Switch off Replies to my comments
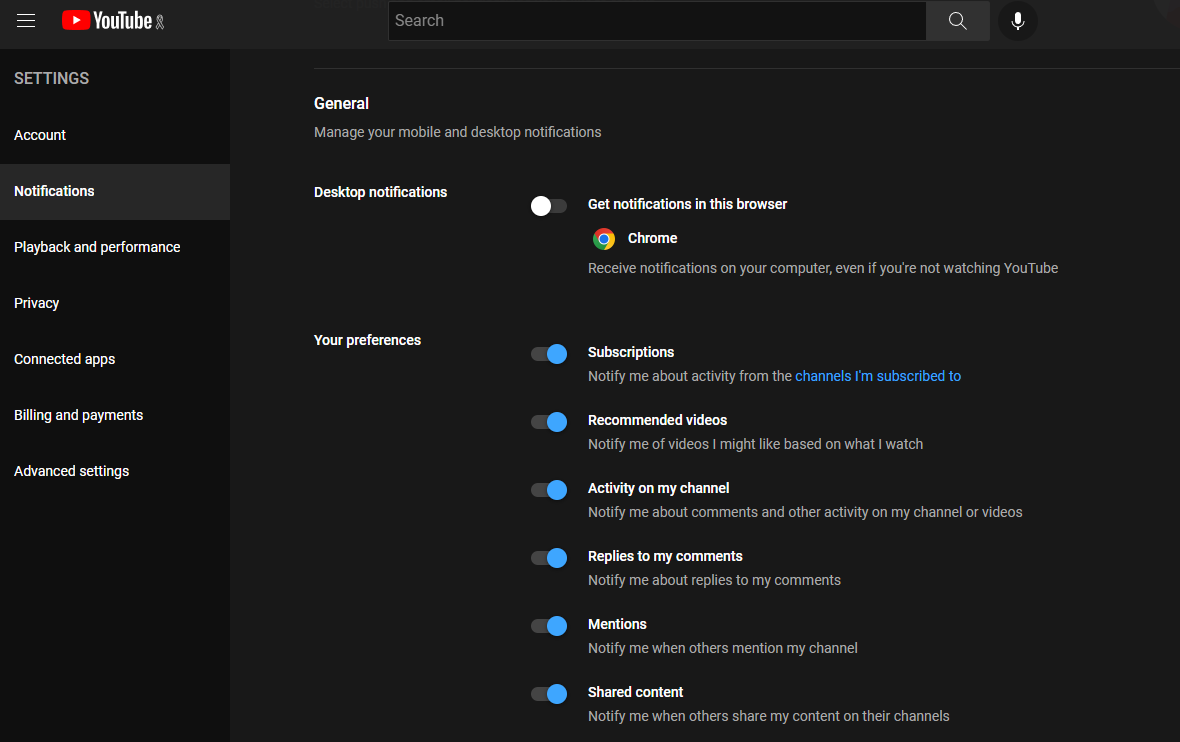This screenshot has height=742, width=1180. tap(549, 558)
